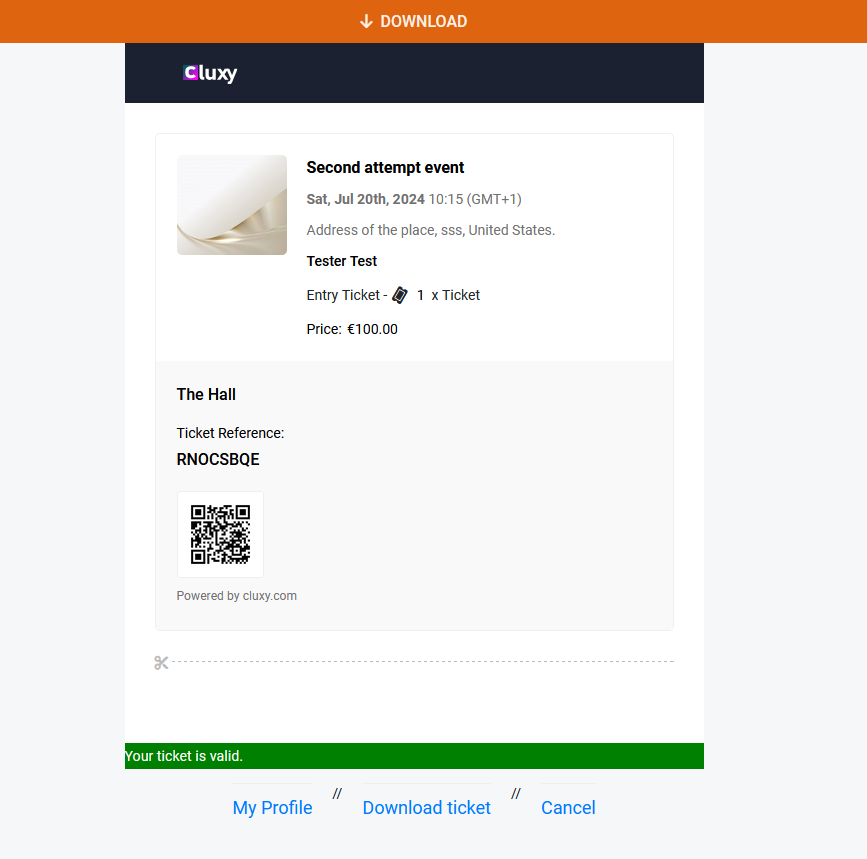Screen dimensions: 867x859
Task: Click the Cluxy logo
Action: pos(209,72)
